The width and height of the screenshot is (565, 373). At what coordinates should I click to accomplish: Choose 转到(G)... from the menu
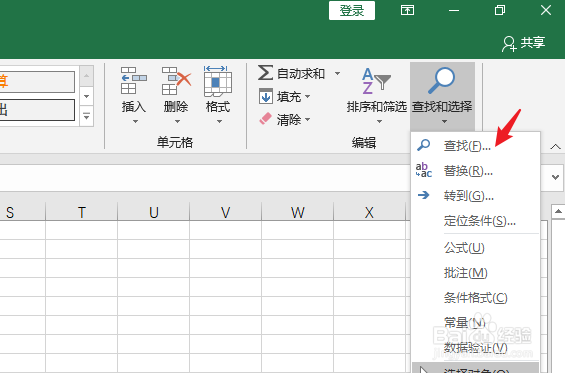click(475, 196)
